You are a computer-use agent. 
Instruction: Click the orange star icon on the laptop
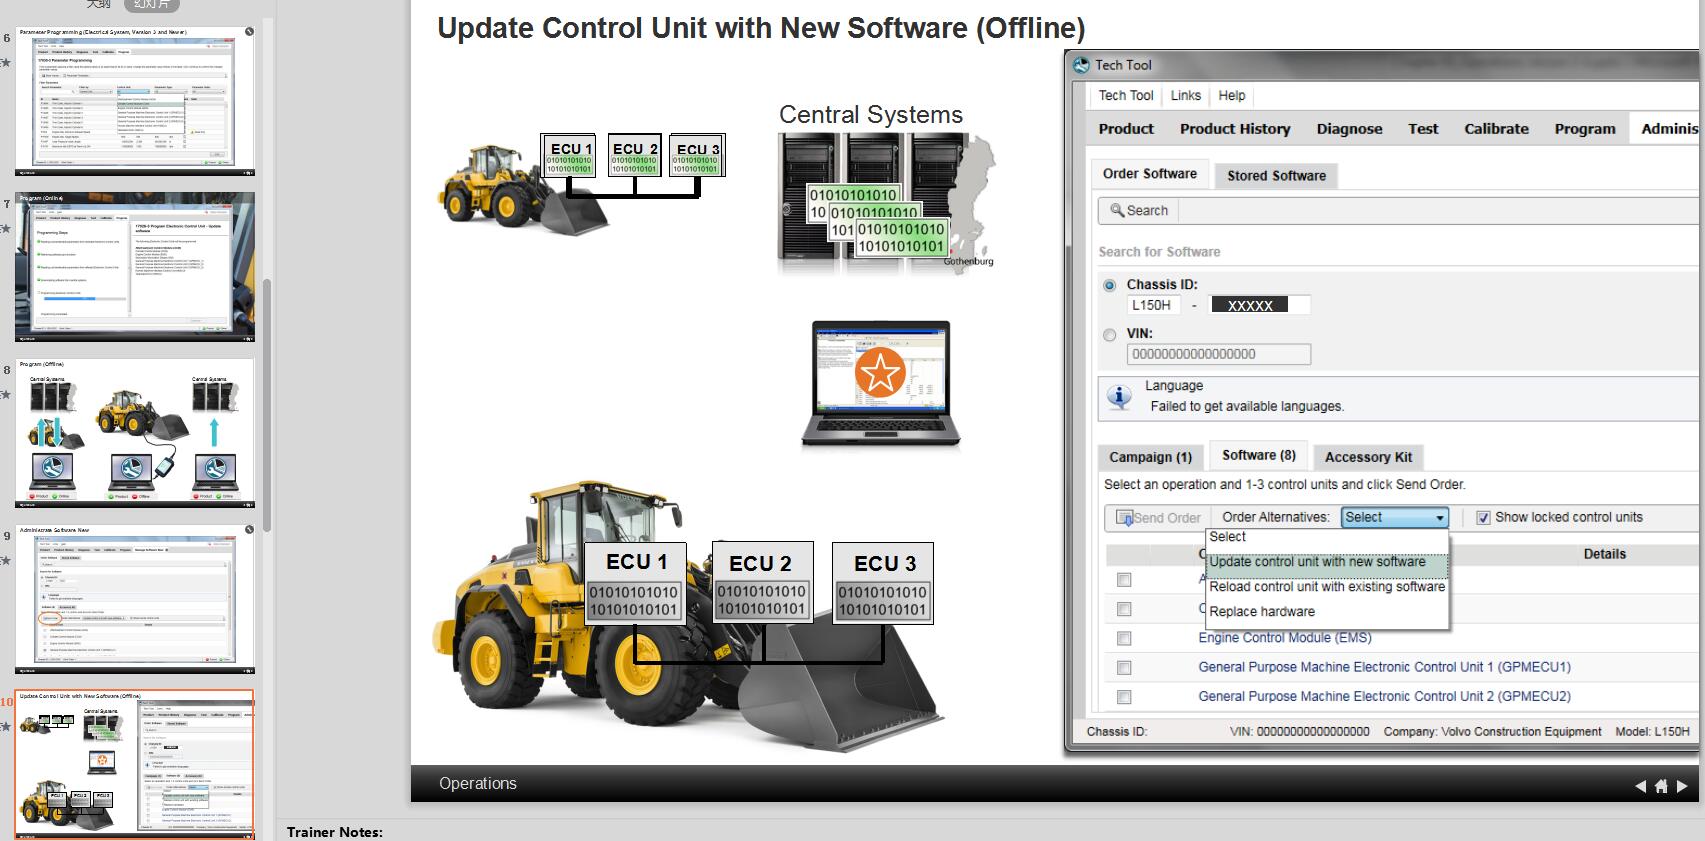[880, 373]
